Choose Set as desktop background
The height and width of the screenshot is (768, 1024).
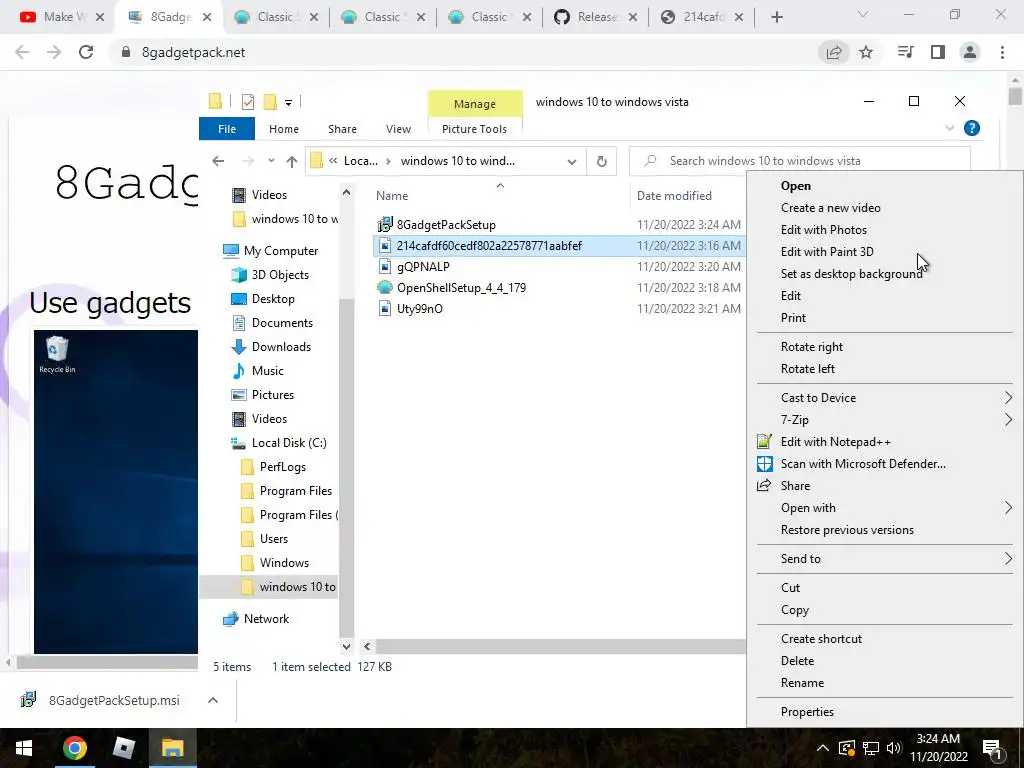852,274
